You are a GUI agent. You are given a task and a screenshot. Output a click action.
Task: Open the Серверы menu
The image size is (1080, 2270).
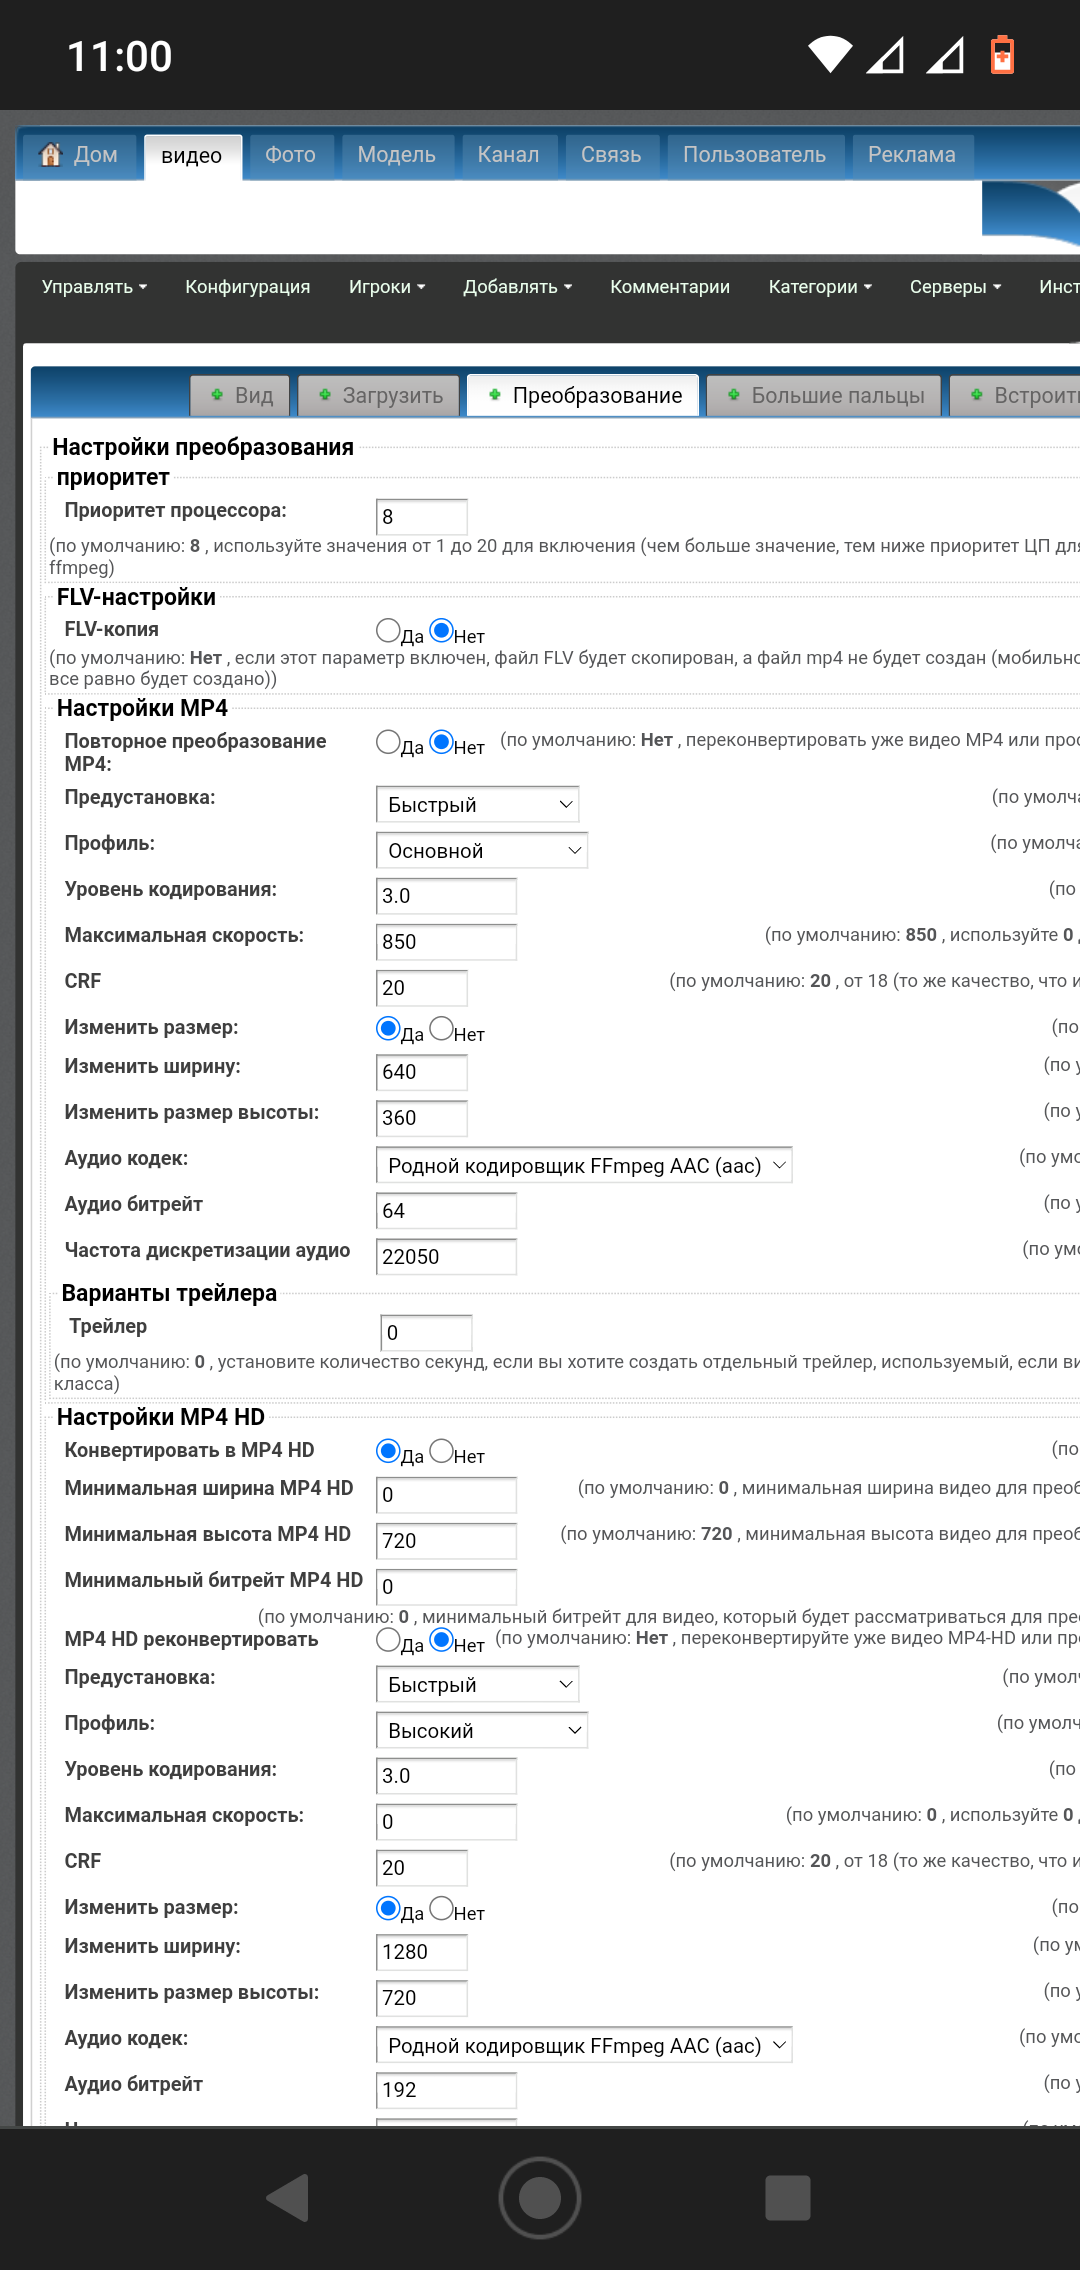pos(954,287)
